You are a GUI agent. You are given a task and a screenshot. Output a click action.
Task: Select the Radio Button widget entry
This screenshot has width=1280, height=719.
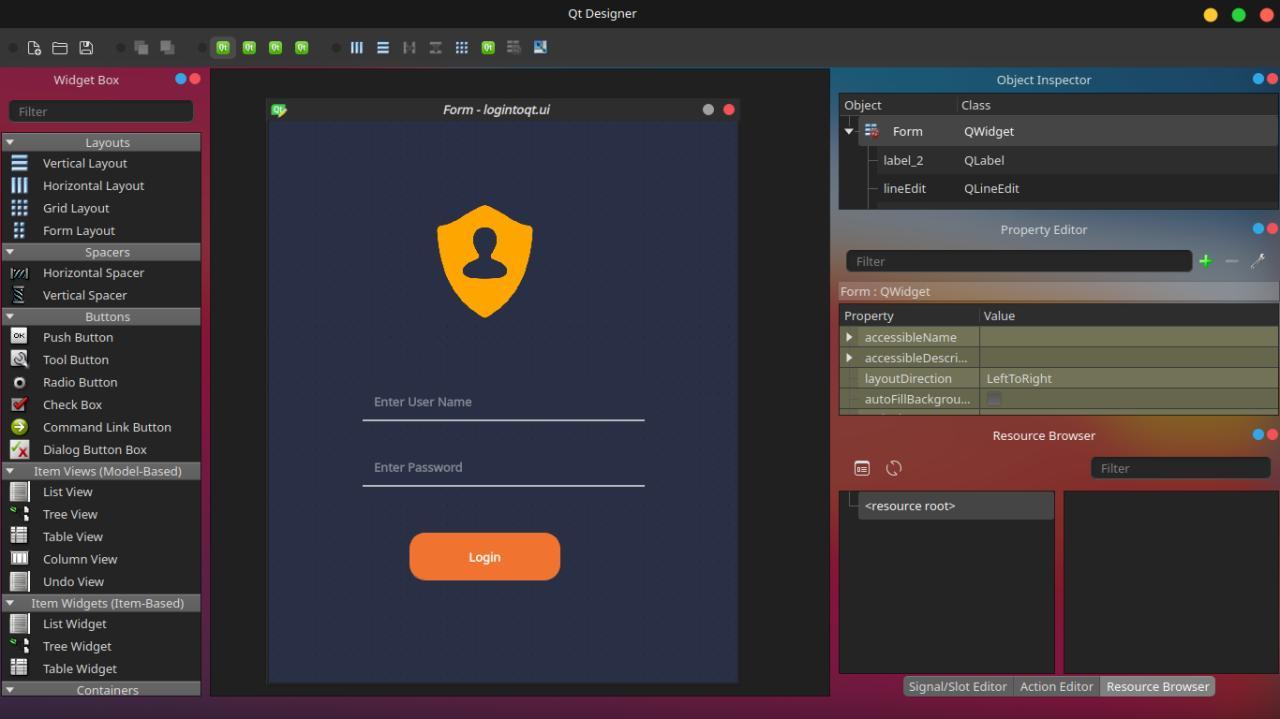80,382
